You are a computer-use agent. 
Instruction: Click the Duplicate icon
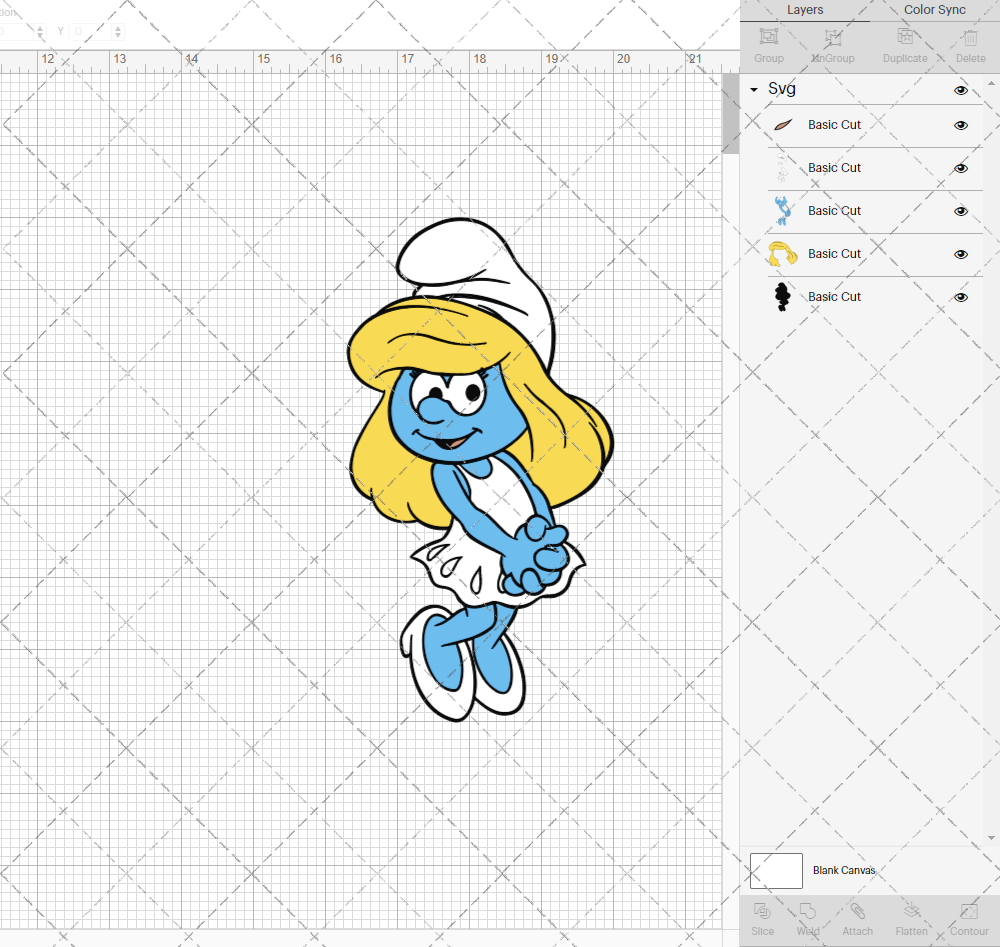905,37
